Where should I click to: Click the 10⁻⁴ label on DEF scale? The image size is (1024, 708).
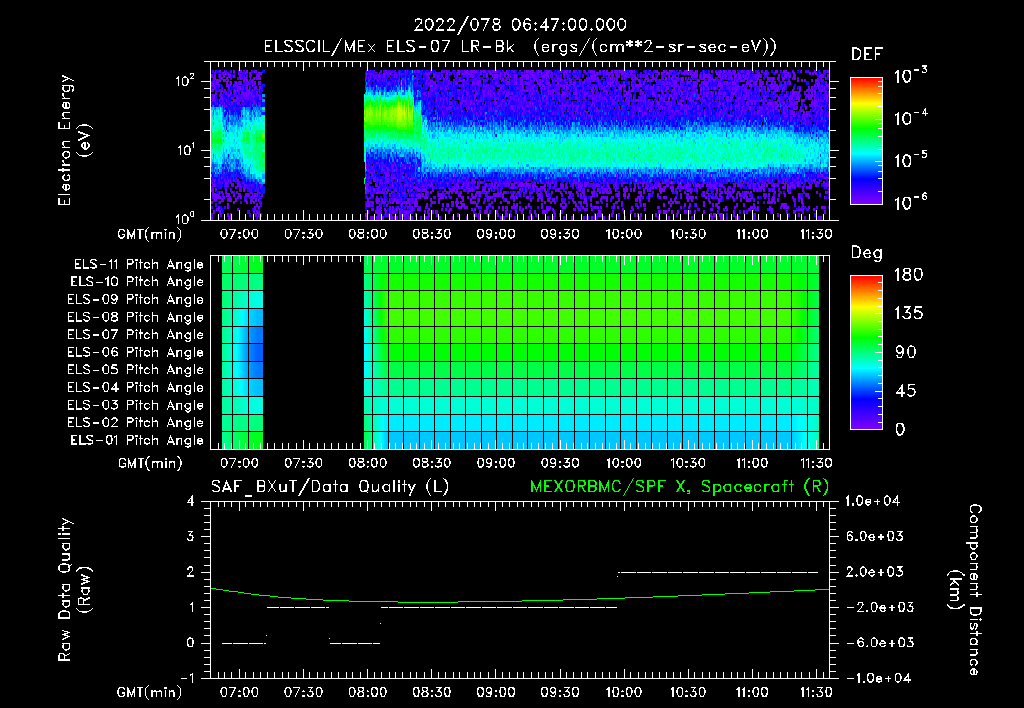[x=910, y=118]
